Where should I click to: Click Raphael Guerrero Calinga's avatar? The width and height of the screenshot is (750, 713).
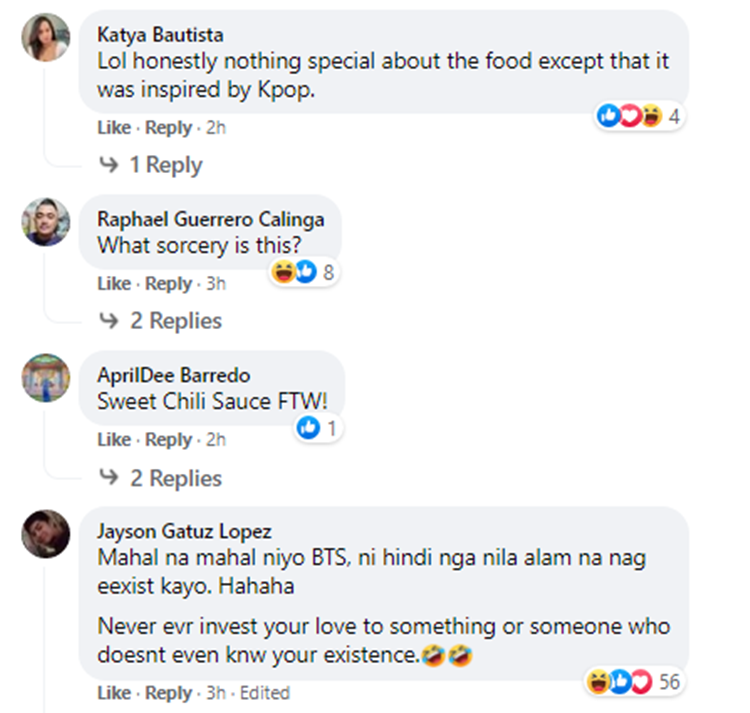coord(45,222)
